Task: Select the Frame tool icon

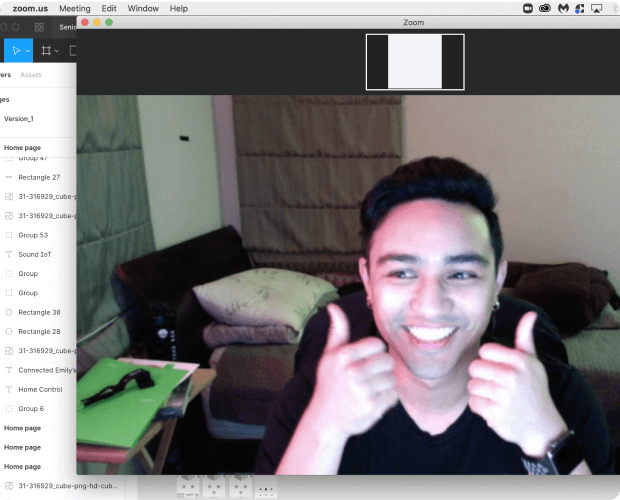Action: pyautogui.click(x=46, y=51)
